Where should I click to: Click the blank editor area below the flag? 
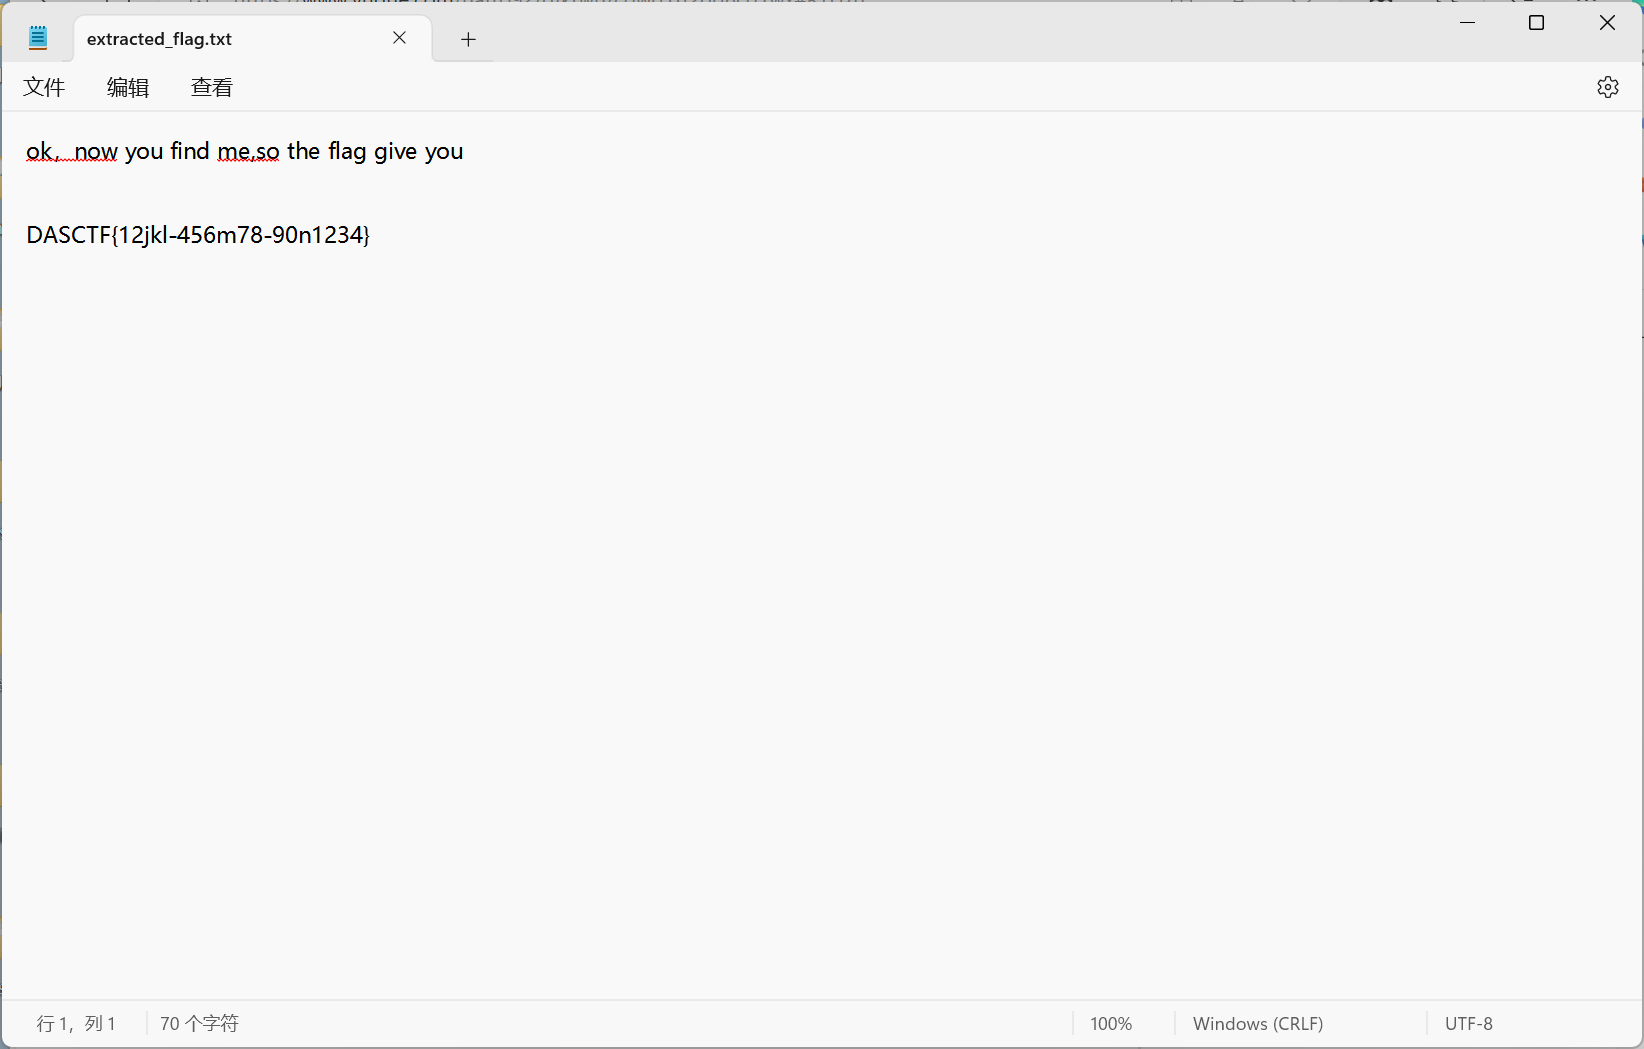pyautogui.click(x=800, y=600)
